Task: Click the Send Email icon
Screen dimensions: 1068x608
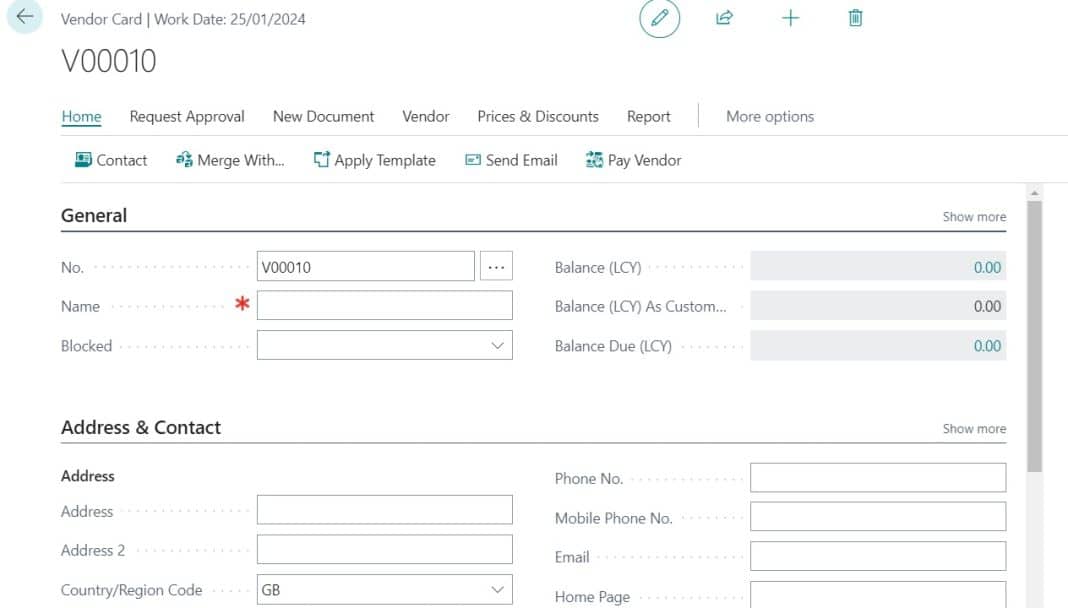Action: coord(471,160)
